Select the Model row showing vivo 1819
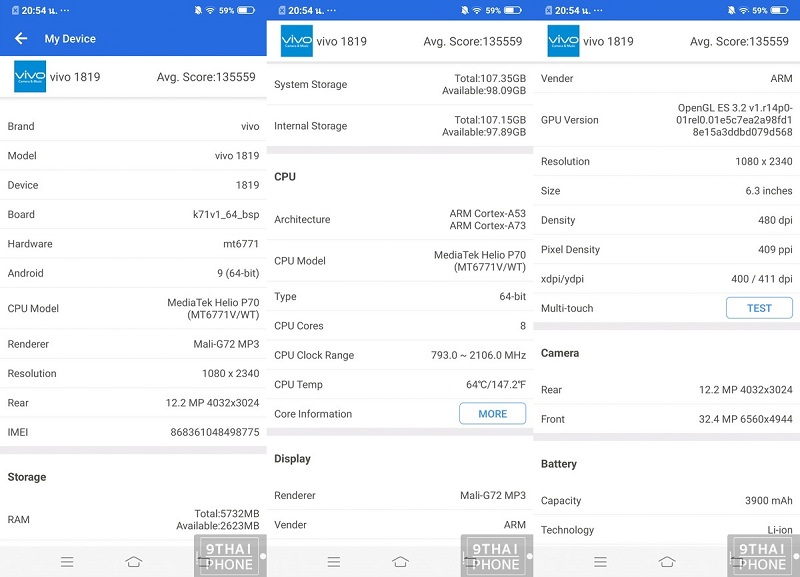Screen dimensions: 800x577 [133, 156]
